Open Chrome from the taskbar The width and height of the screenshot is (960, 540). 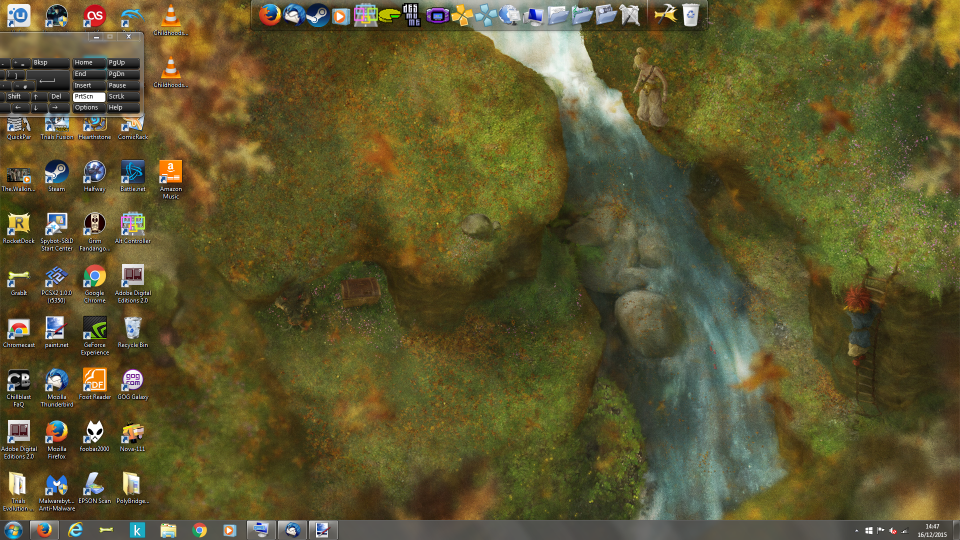(199, 530)
